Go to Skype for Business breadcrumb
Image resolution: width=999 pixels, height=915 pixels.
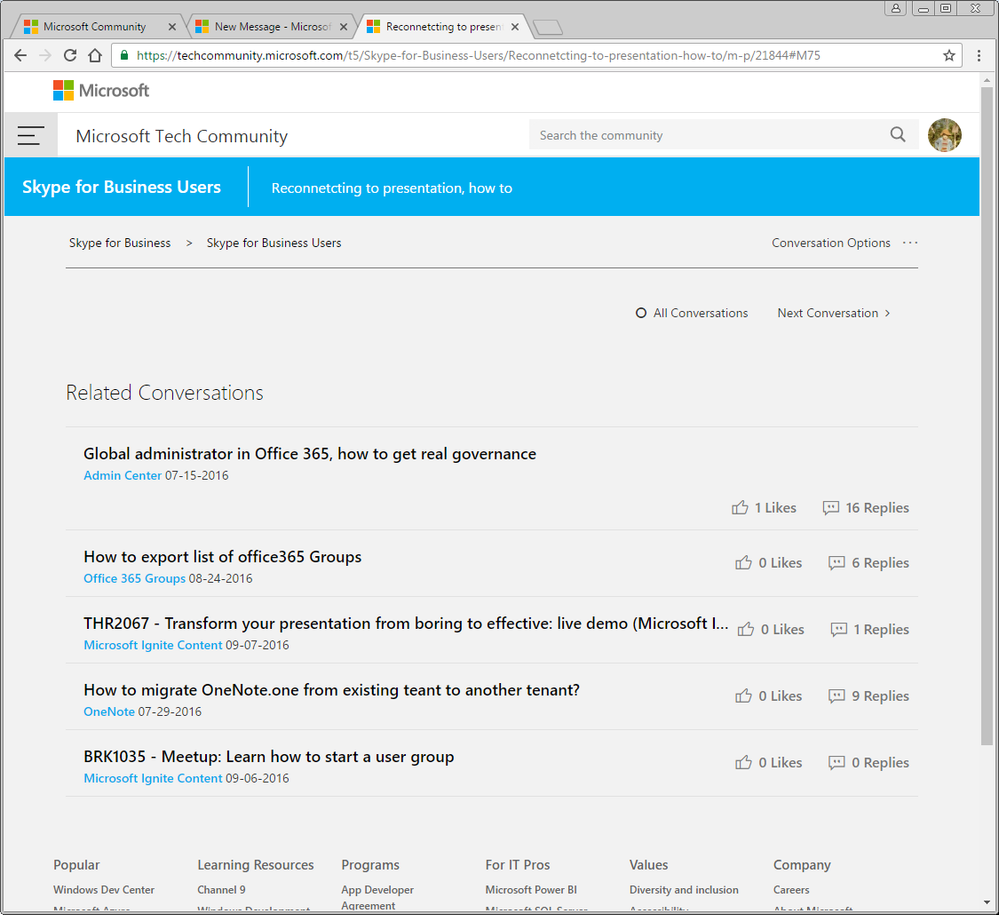[120, 243]
